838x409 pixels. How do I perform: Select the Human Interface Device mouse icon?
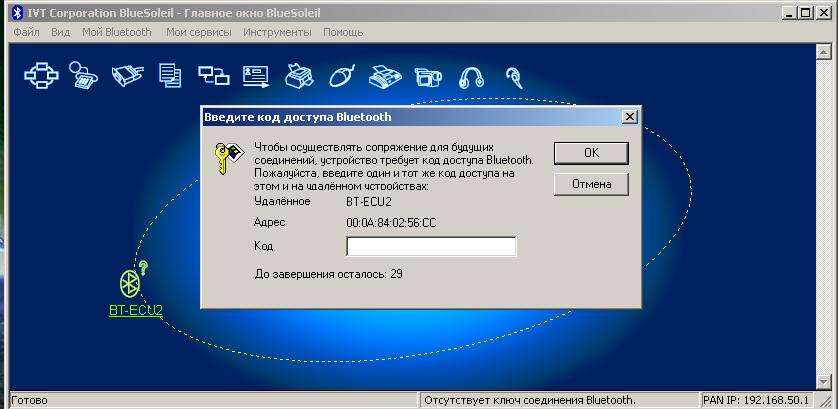342,75
